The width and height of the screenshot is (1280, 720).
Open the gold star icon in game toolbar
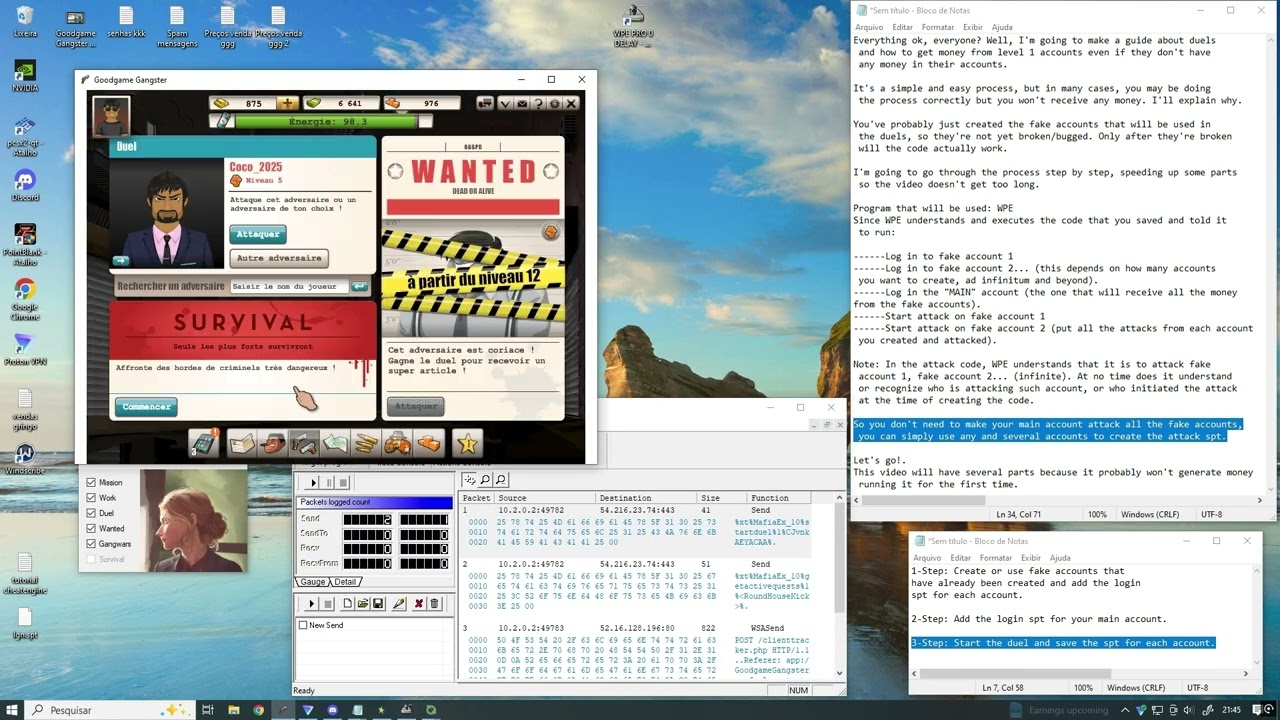pyautogui.click(x=467, y=443)
